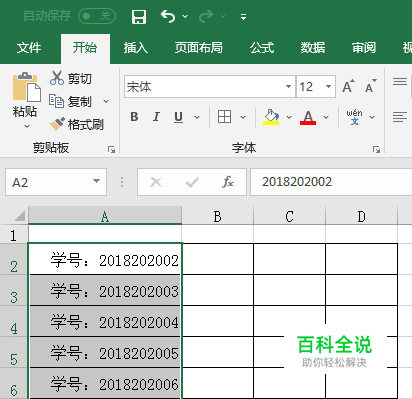
Task: Click the 格式刷 (Format Painter) brush
Action: tap(77, 124)
